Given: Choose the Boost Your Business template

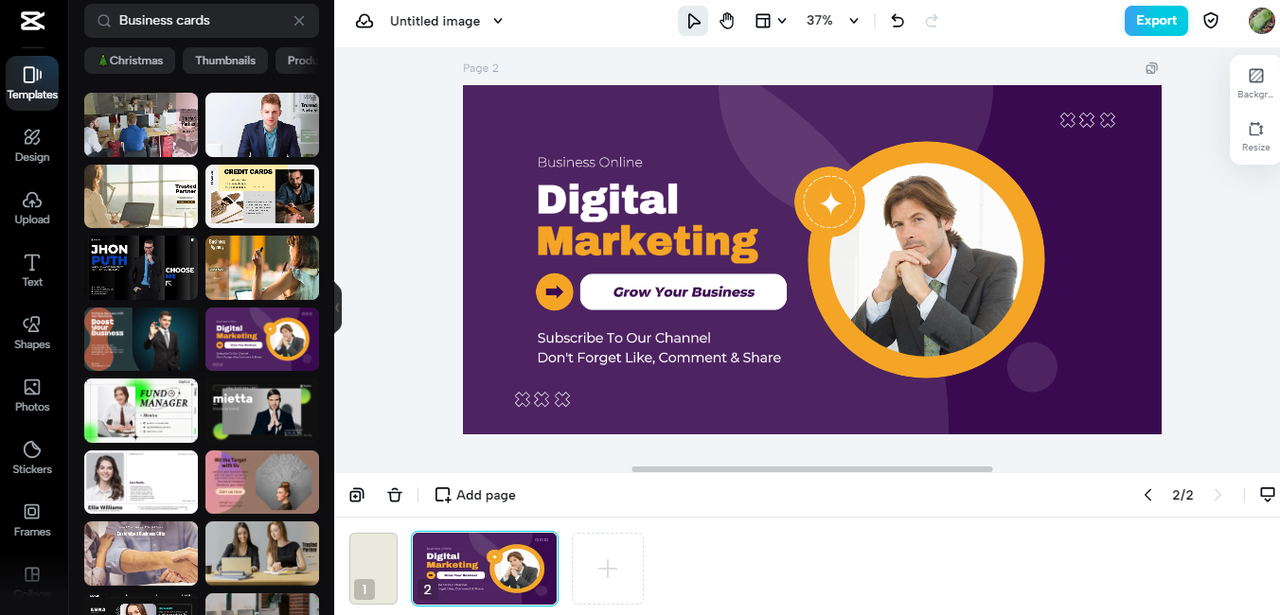Looking at the screenshot, I should coord(140,340).
